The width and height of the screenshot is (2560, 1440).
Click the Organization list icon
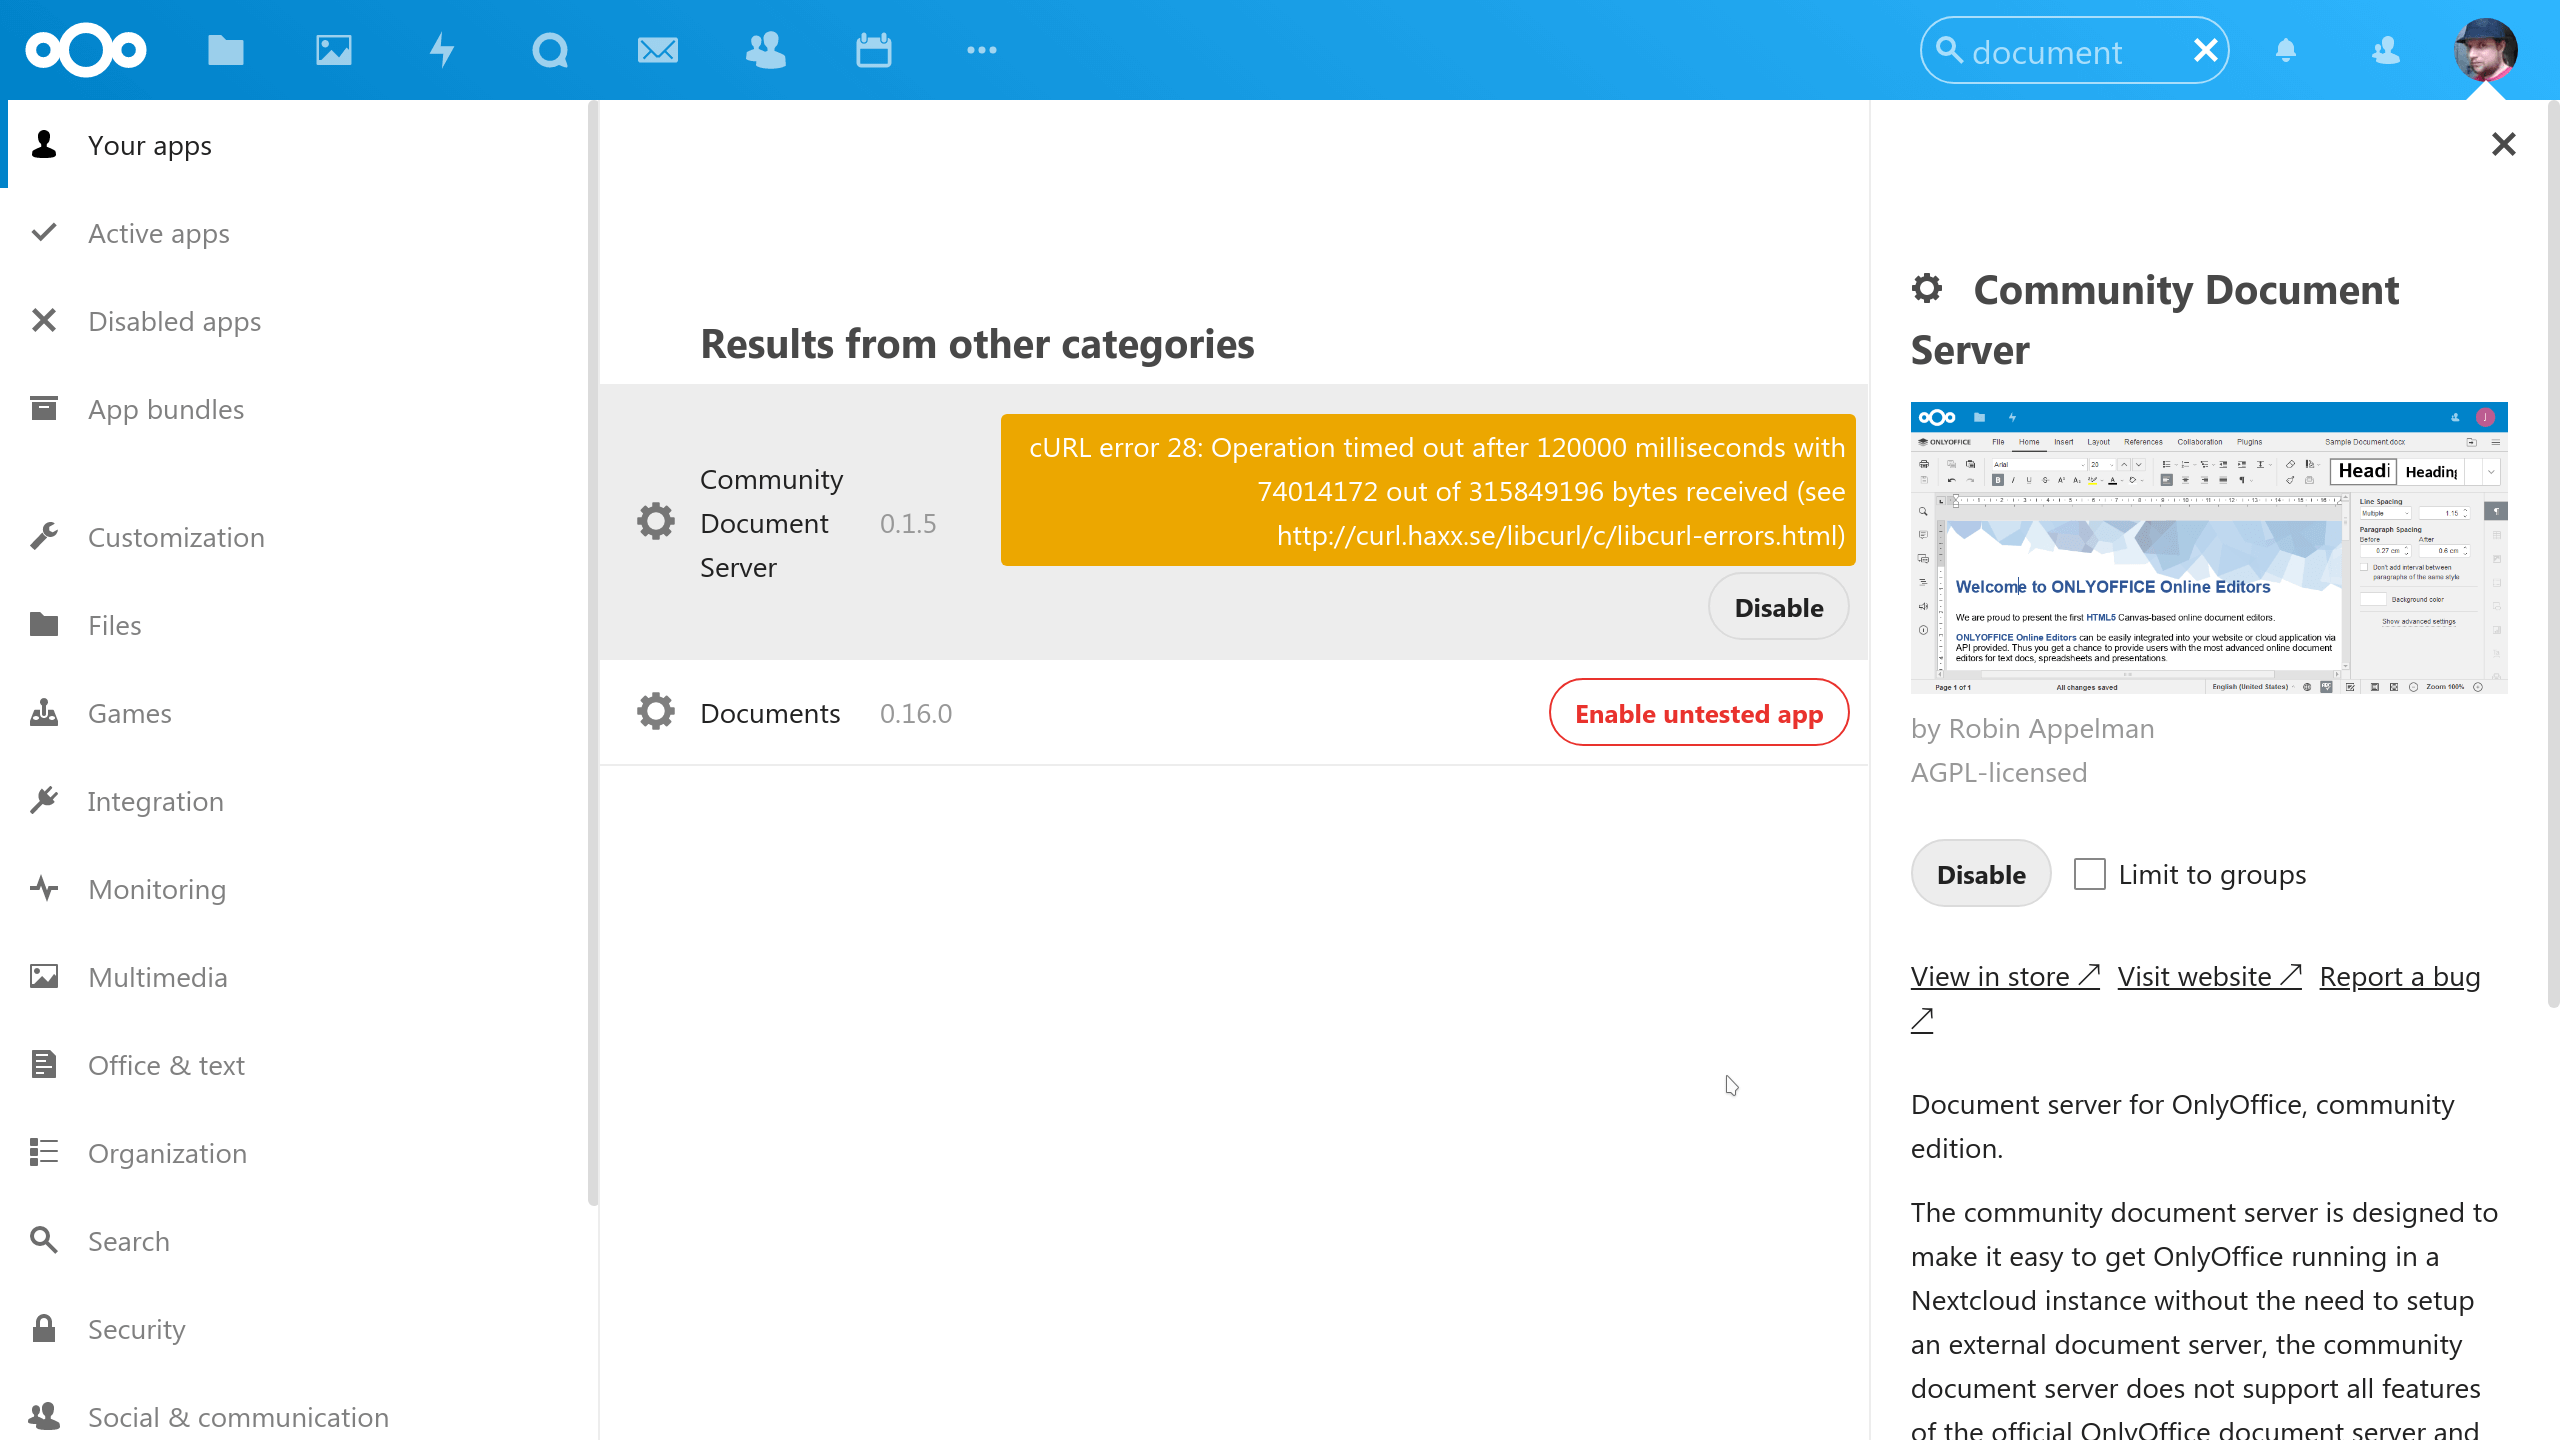coord(44,1153)
